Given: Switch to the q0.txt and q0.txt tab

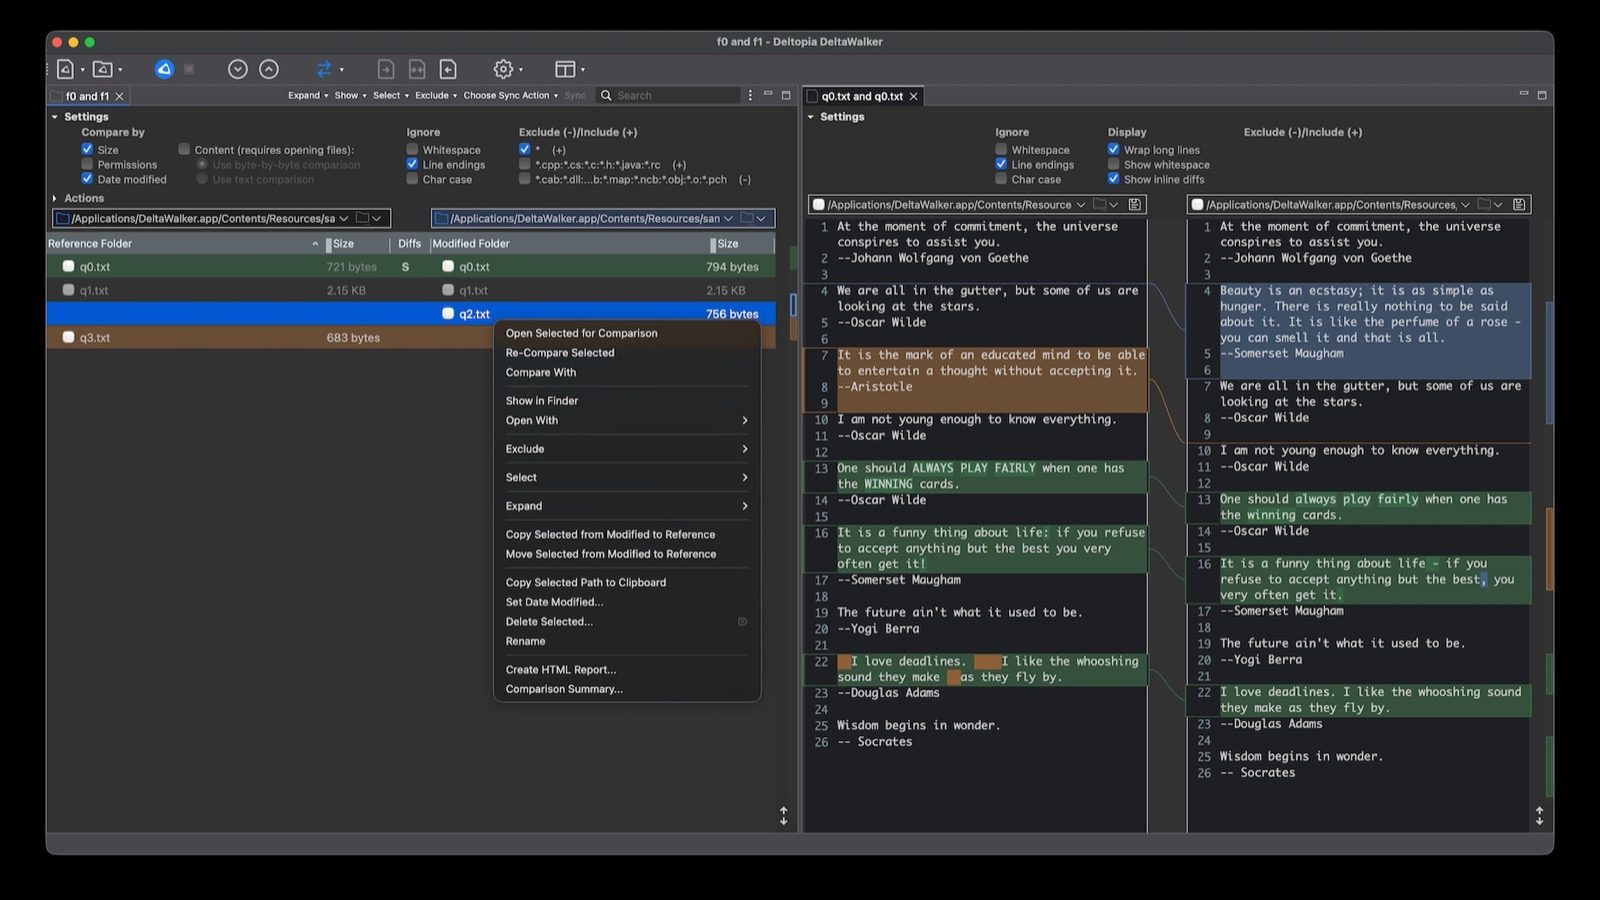Looking at the screenshot, I should [862, 96].
